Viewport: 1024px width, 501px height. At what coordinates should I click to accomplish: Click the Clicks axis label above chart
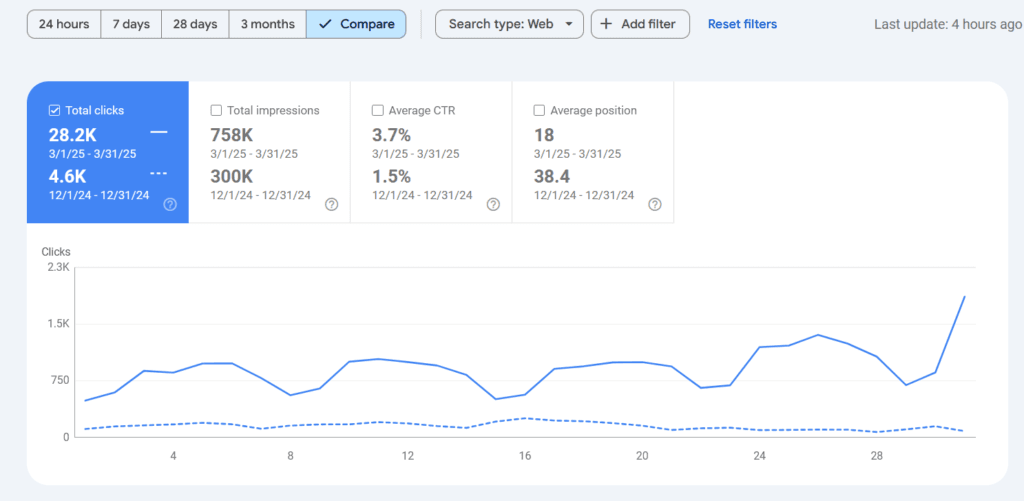[x=56, y=251]
